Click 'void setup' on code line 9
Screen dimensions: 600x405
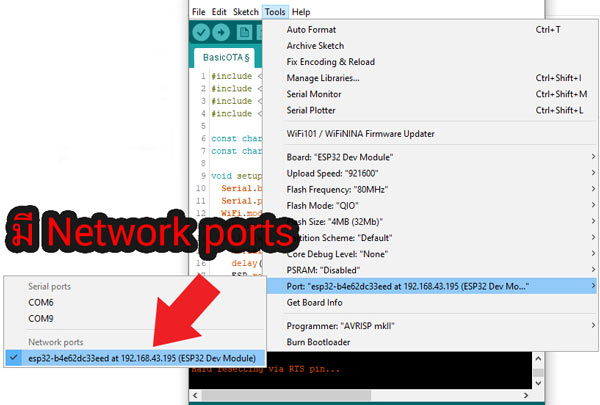pos(236,176)
